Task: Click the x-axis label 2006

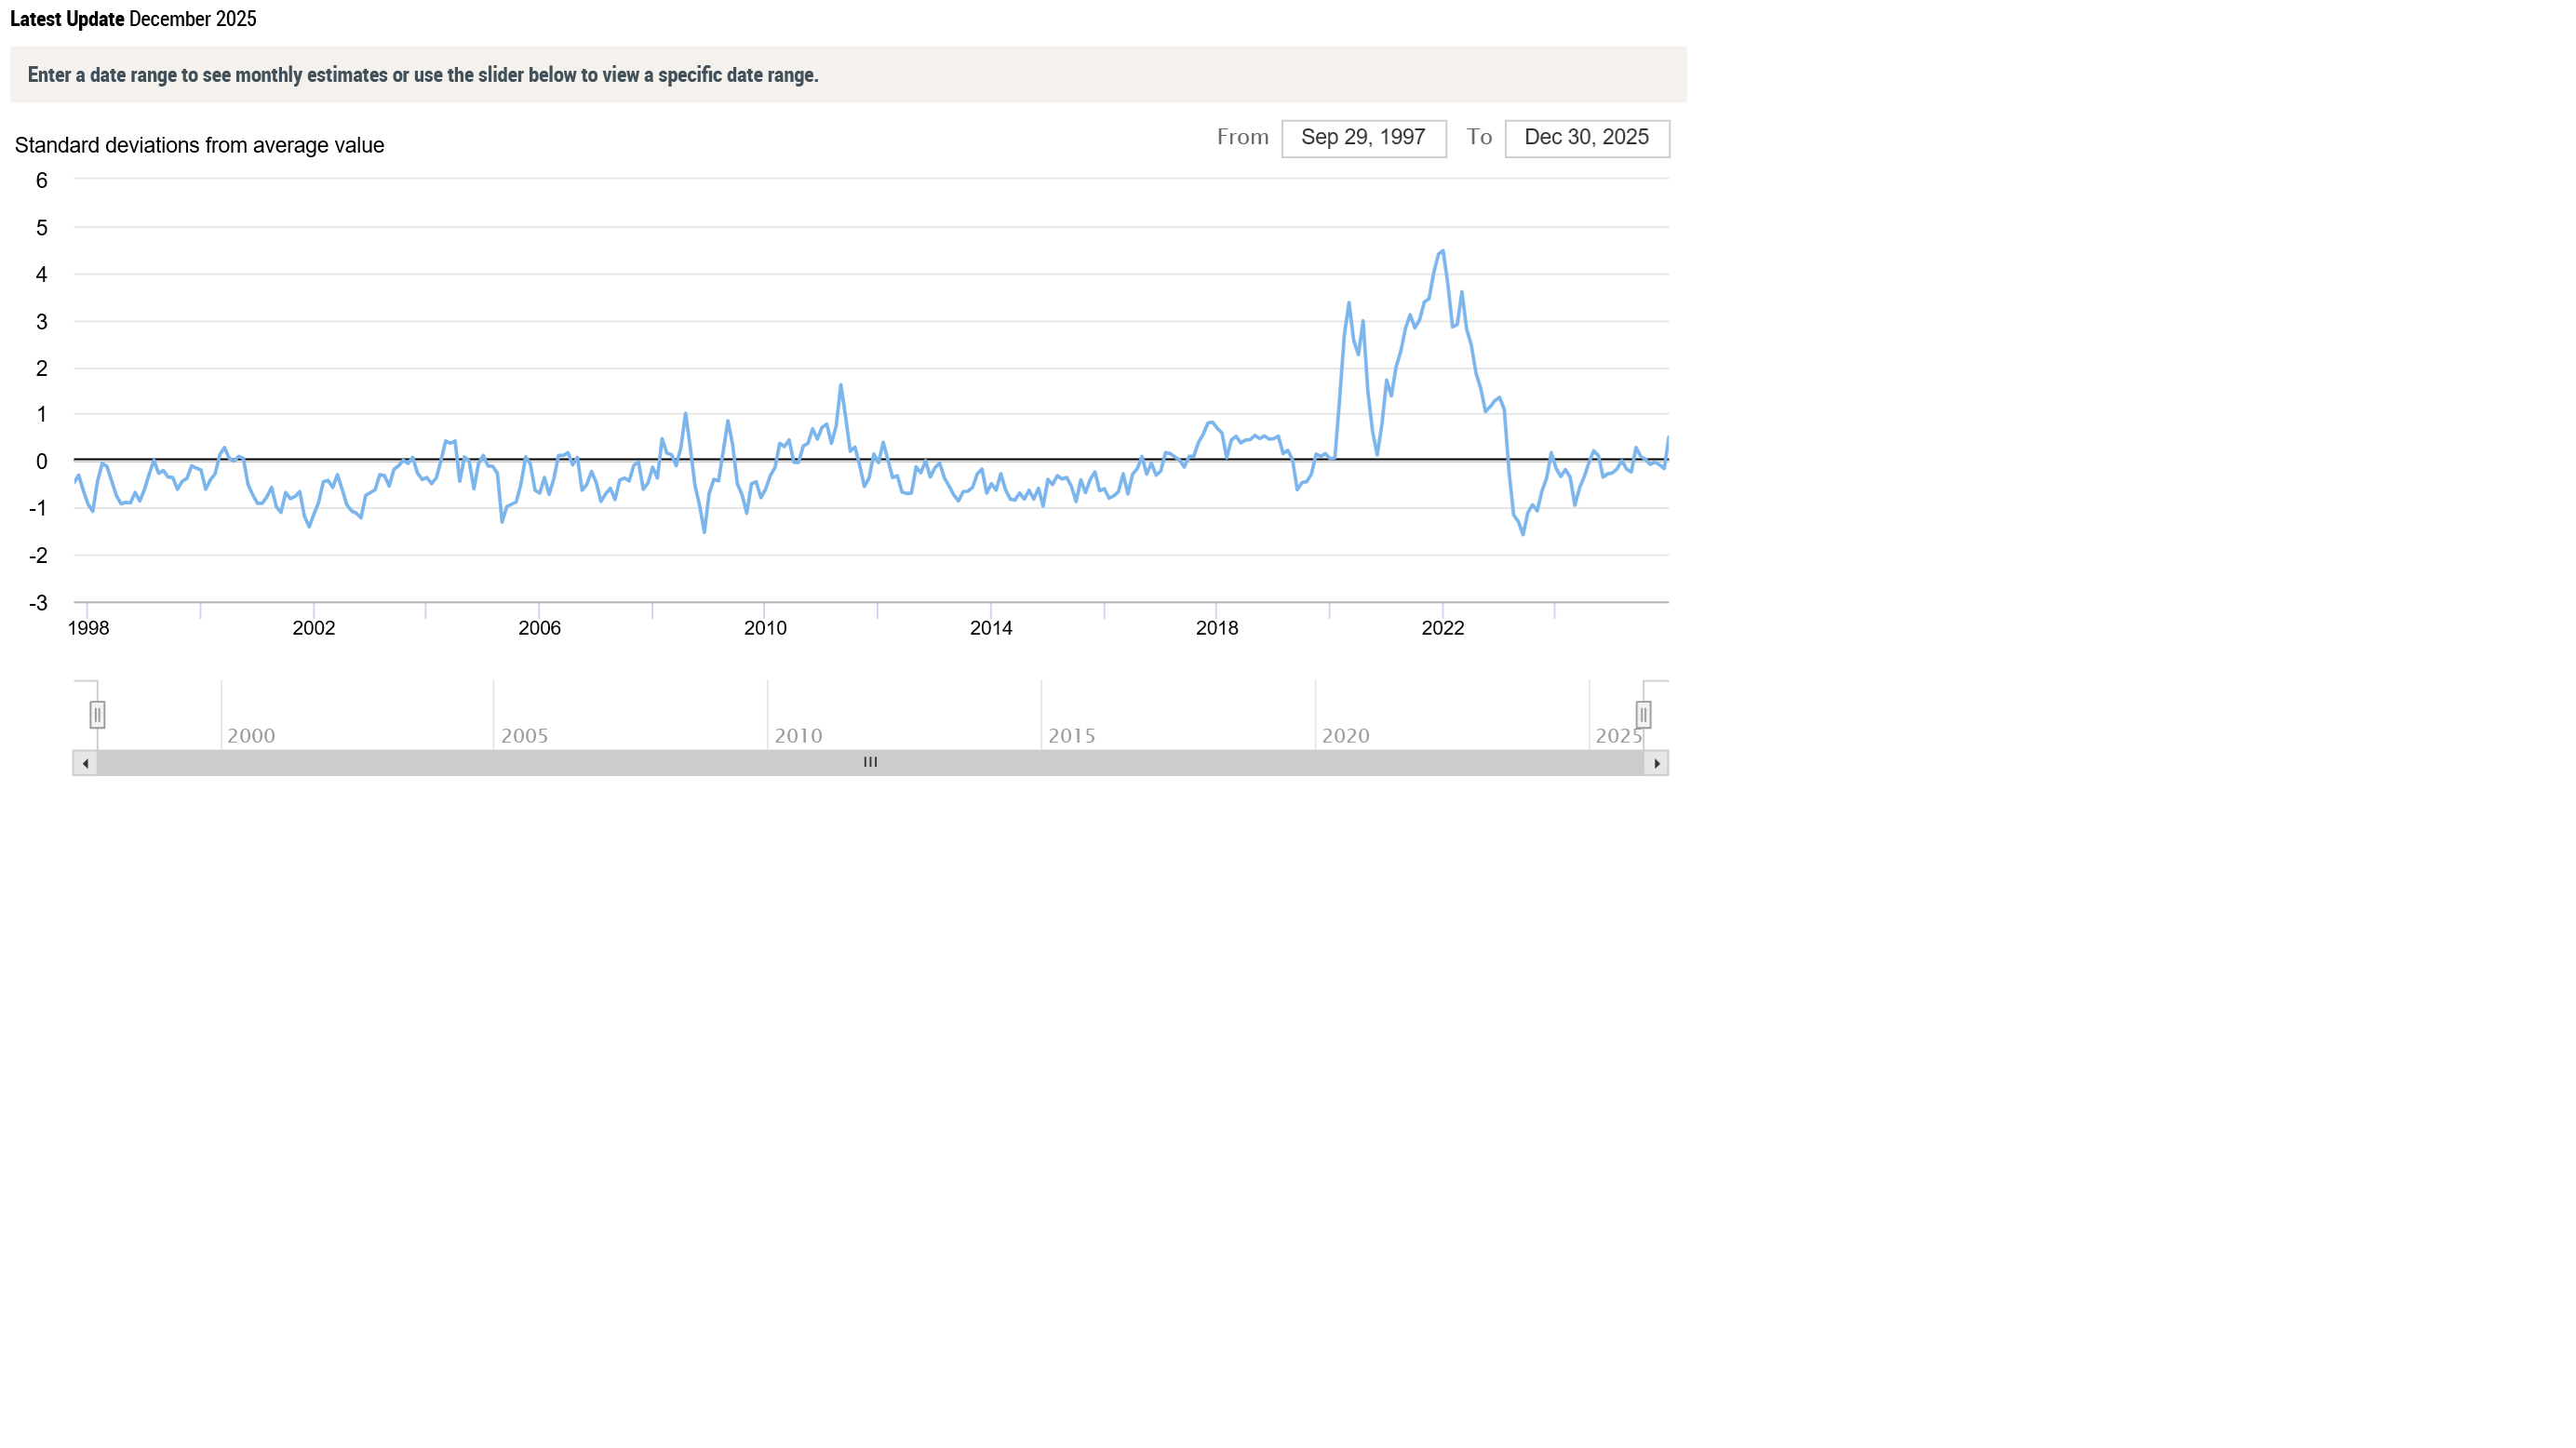Action: click(x=539, y=628)
